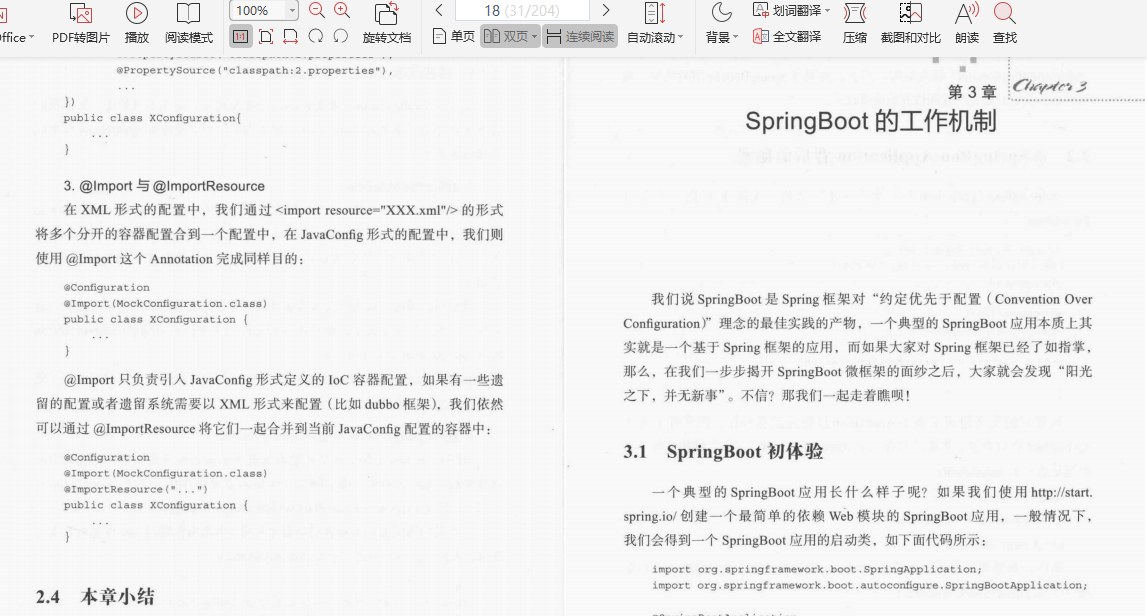The image size is (1147, 616).
Task: Open the zoom percentage dropdown arrow
Action: (x=292, y=10)
